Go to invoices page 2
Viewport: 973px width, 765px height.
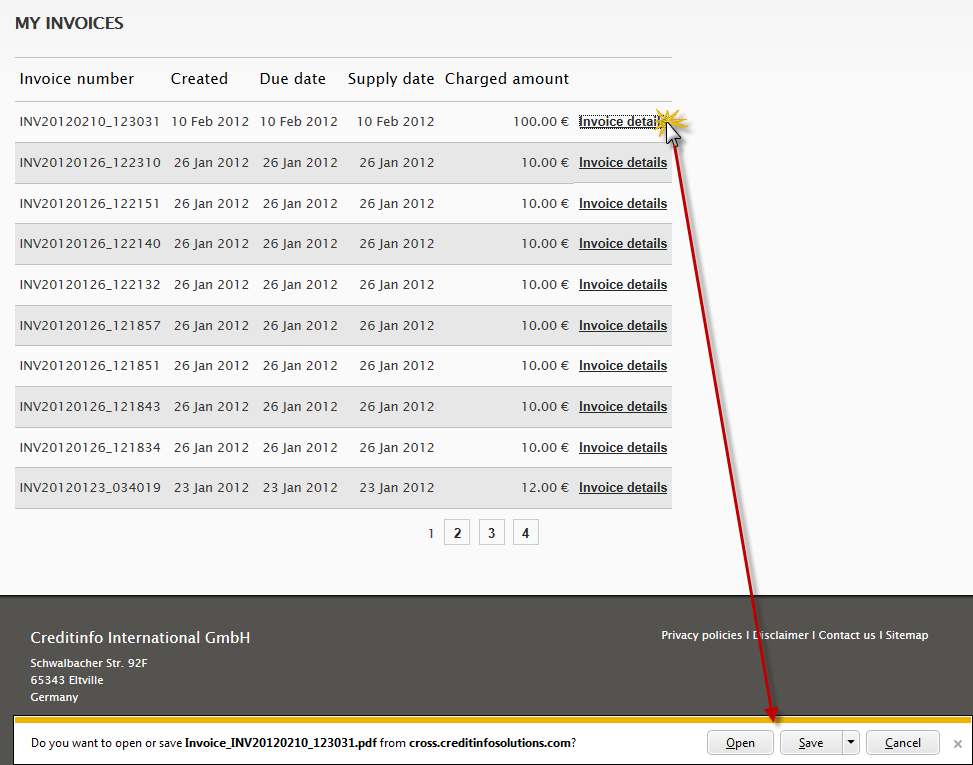pos(457,533)
